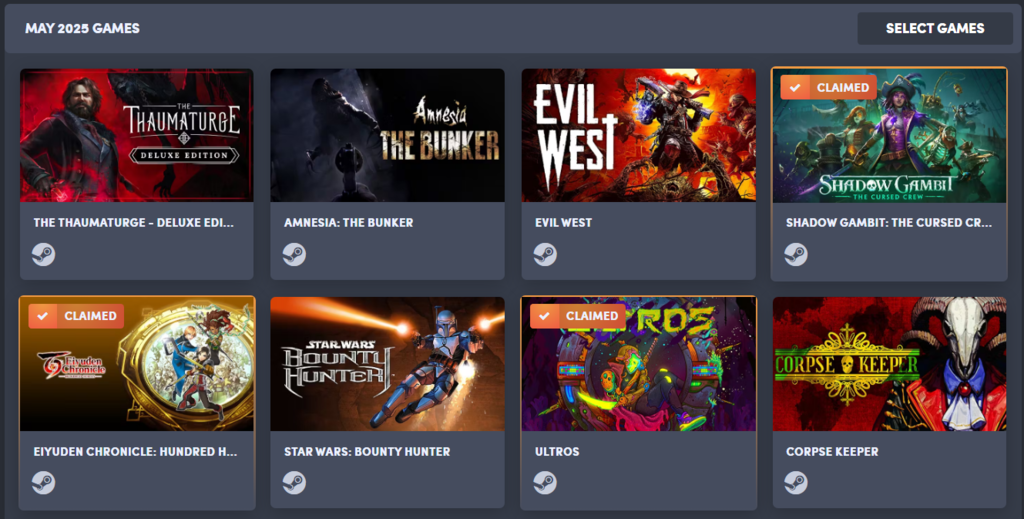This screenshot has width=1024, height=519.
Task: Click Steam icon under Amnesia: The Bunker
Action: [295, 254]
